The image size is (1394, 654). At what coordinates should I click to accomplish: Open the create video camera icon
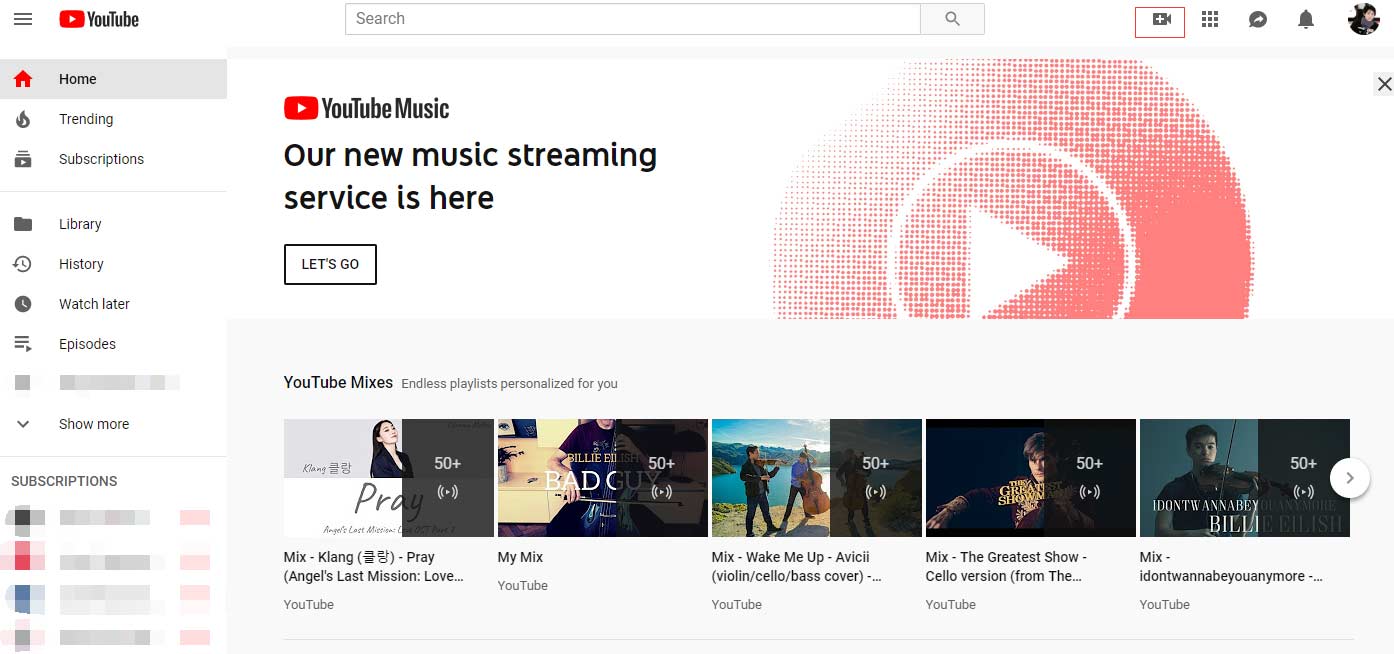click(x=1161, y=20)
